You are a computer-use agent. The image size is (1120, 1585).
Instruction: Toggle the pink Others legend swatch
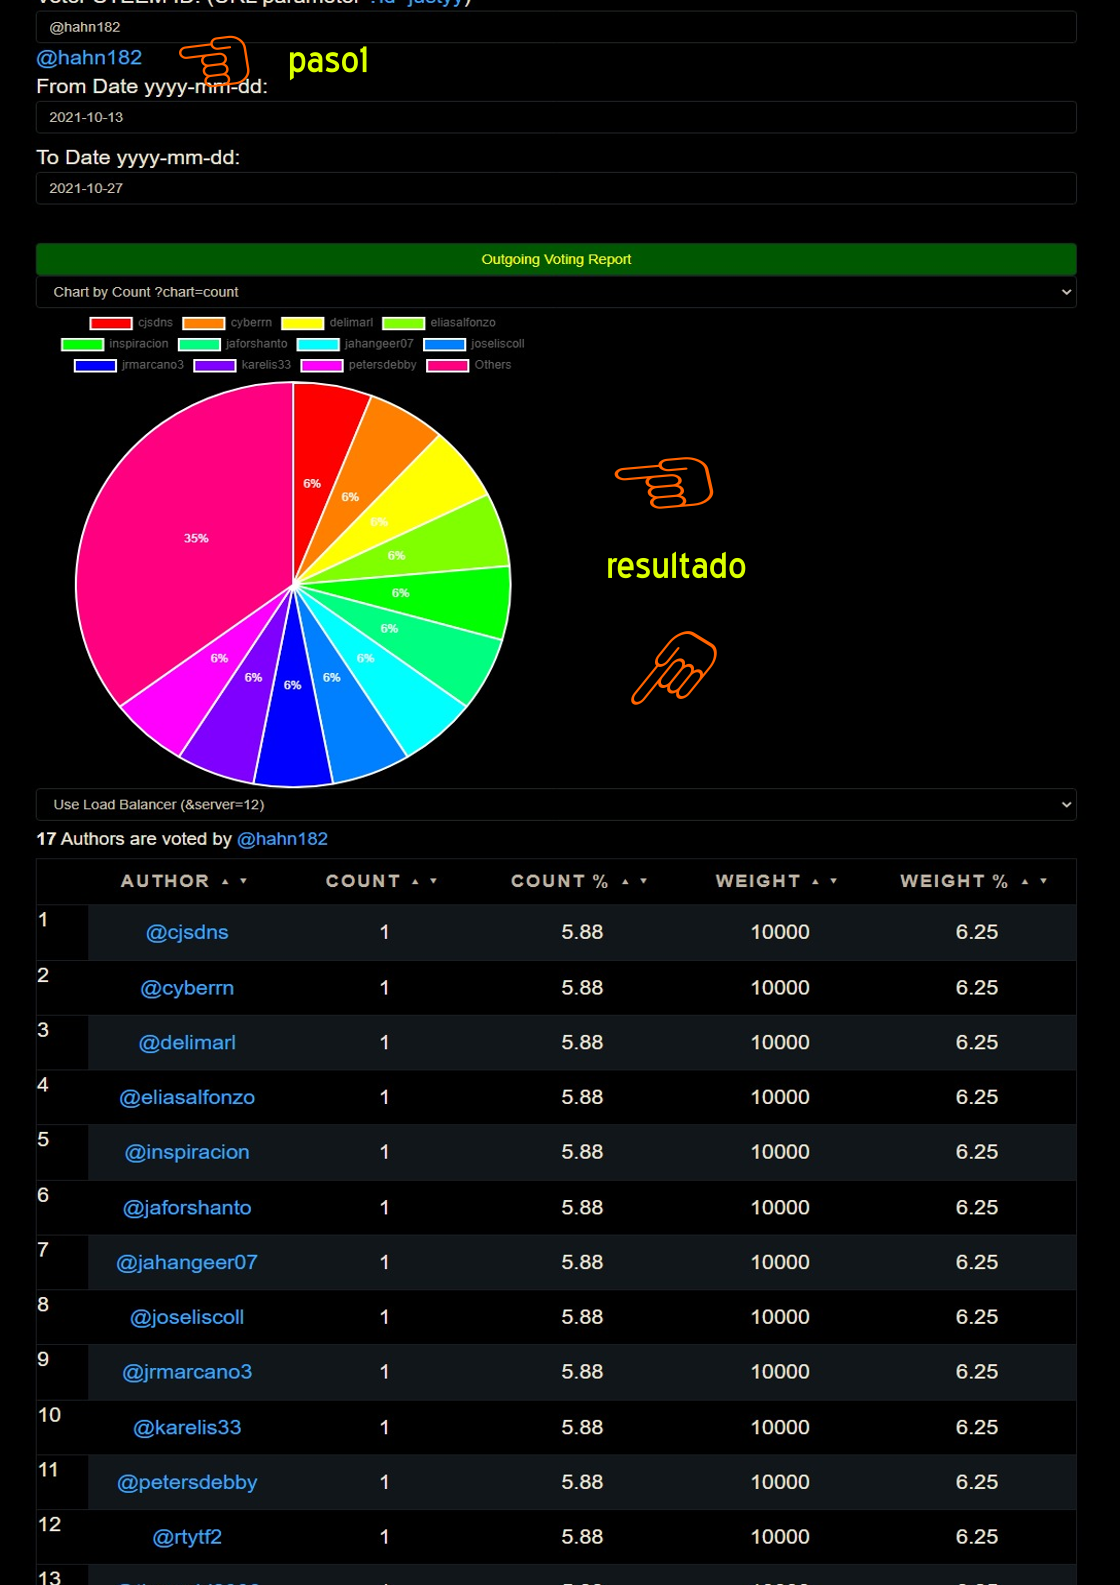point(447,365)
